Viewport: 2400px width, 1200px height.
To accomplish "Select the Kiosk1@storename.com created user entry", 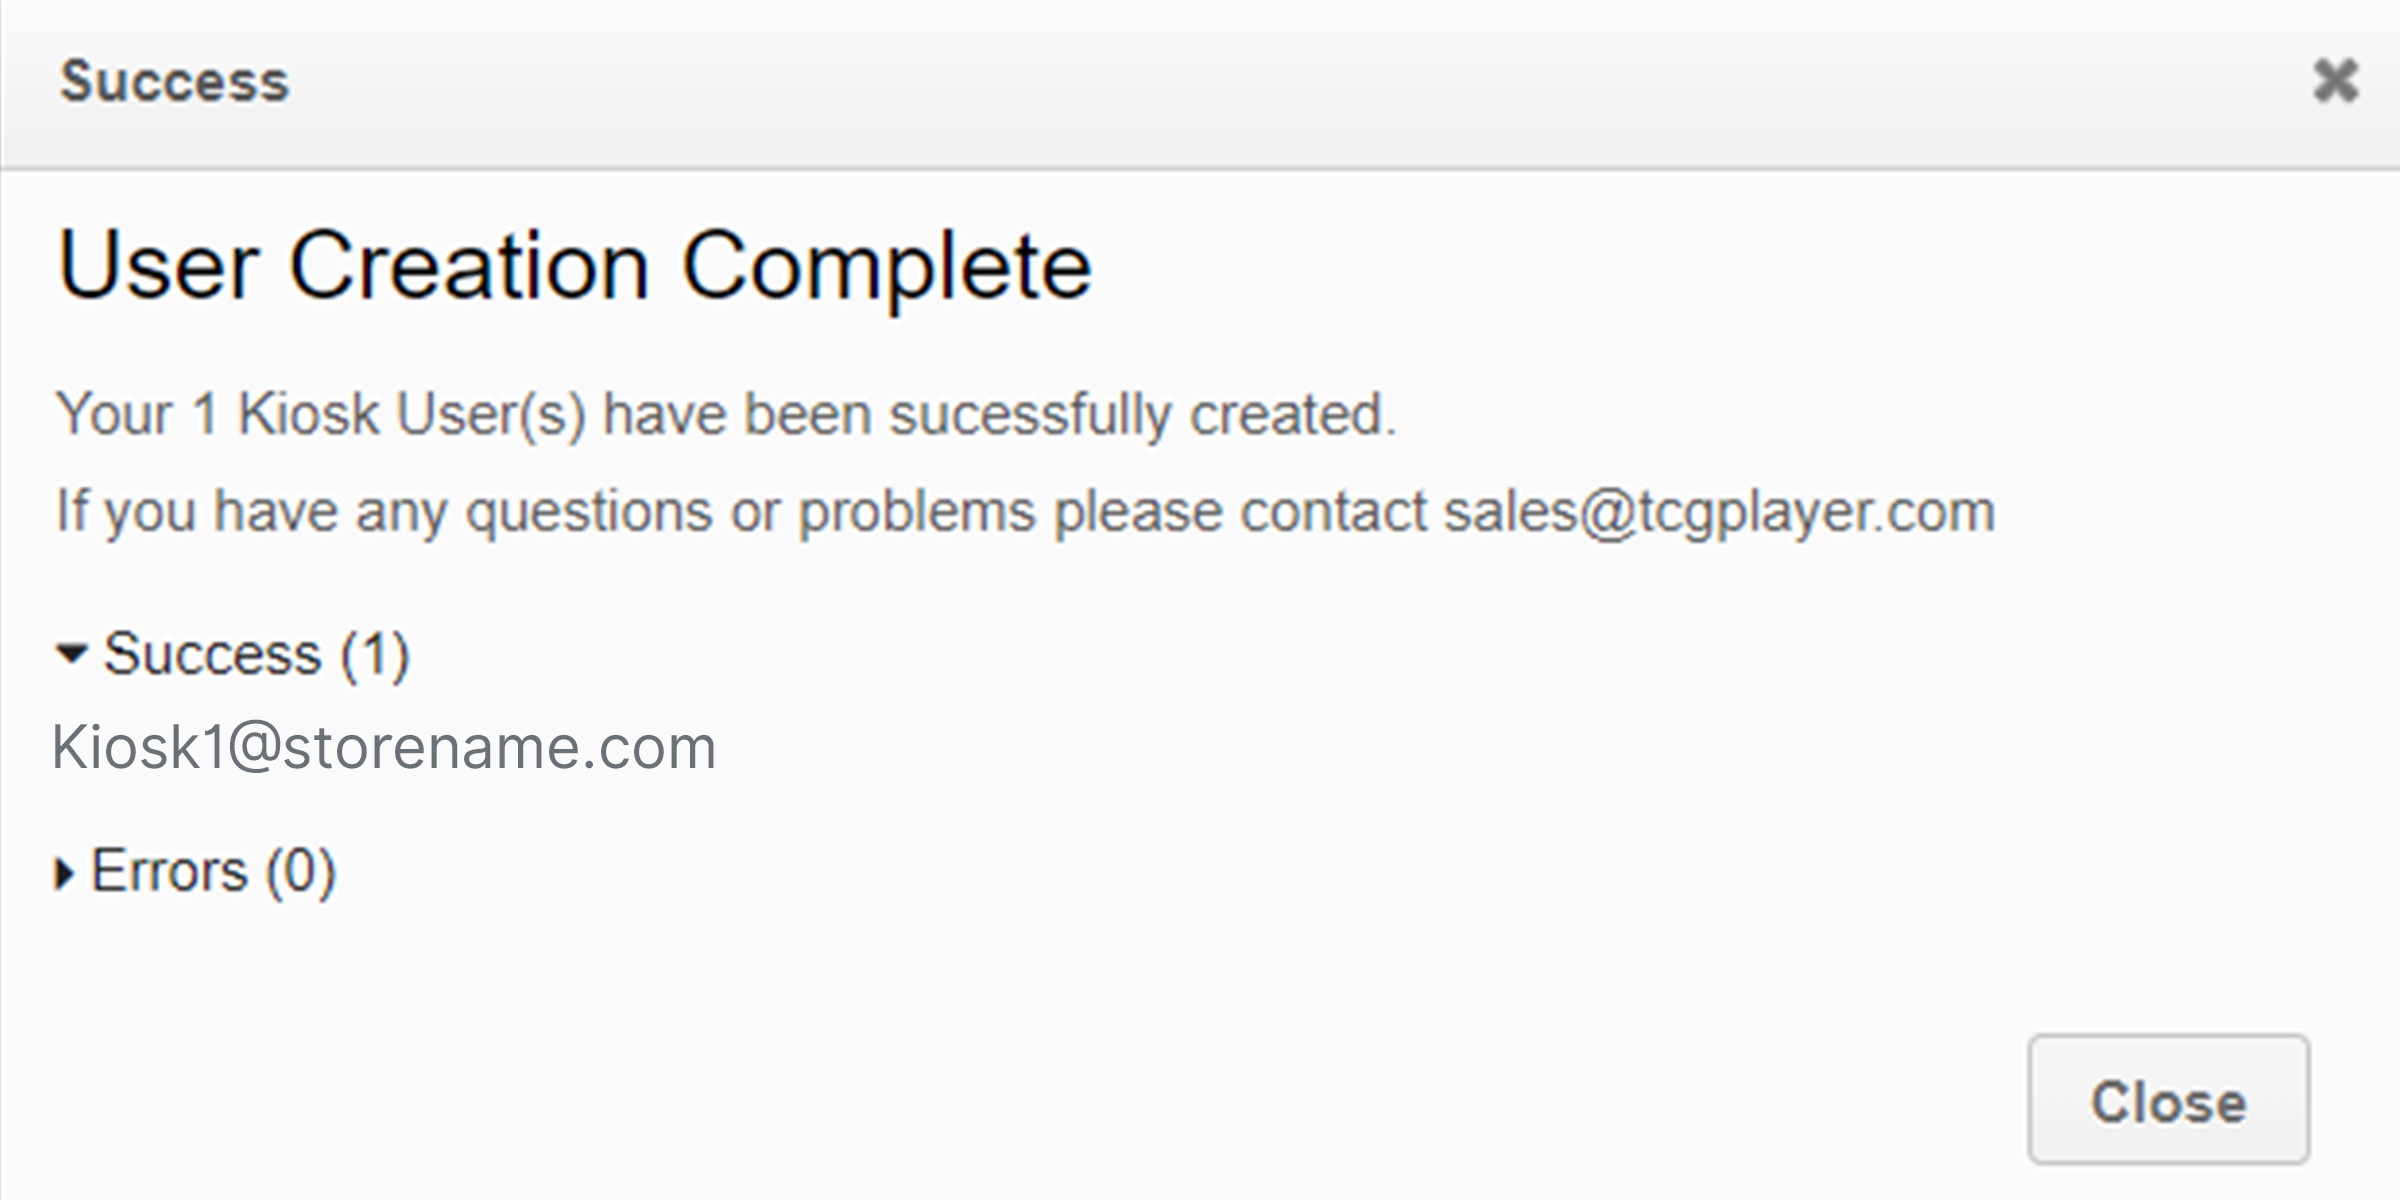I will [384, 748].
